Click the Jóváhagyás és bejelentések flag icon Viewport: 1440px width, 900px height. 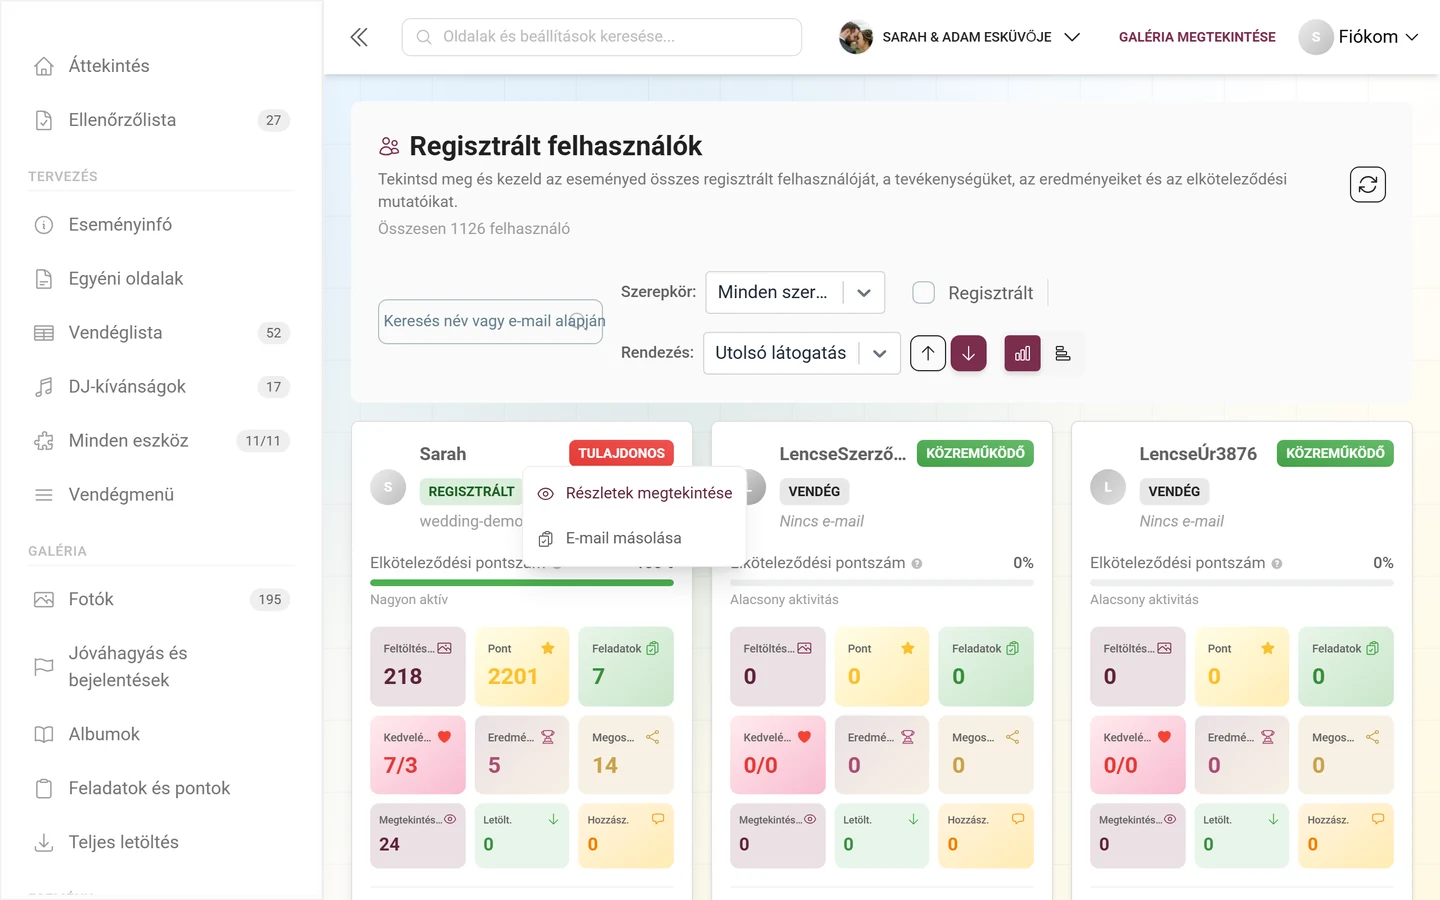coord(44,666)
